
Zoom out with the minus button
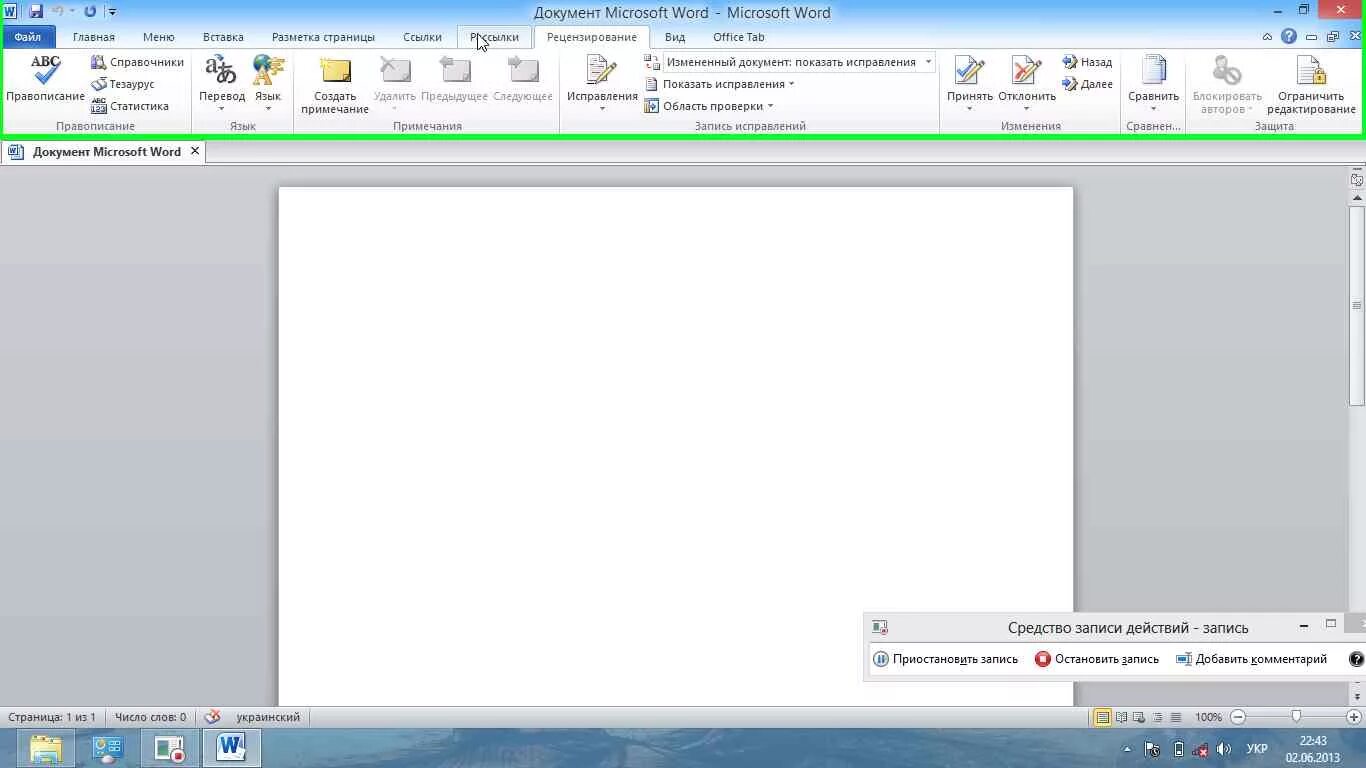click(x=1238, y=717)
